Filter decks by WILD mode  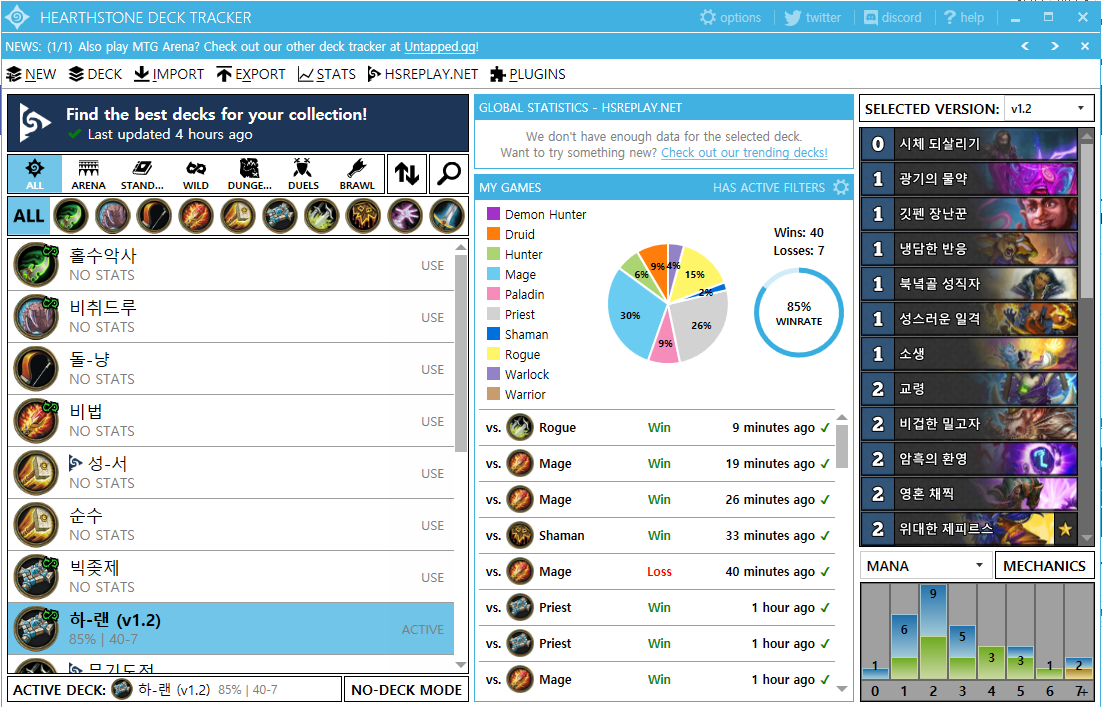tap(195, 174)
